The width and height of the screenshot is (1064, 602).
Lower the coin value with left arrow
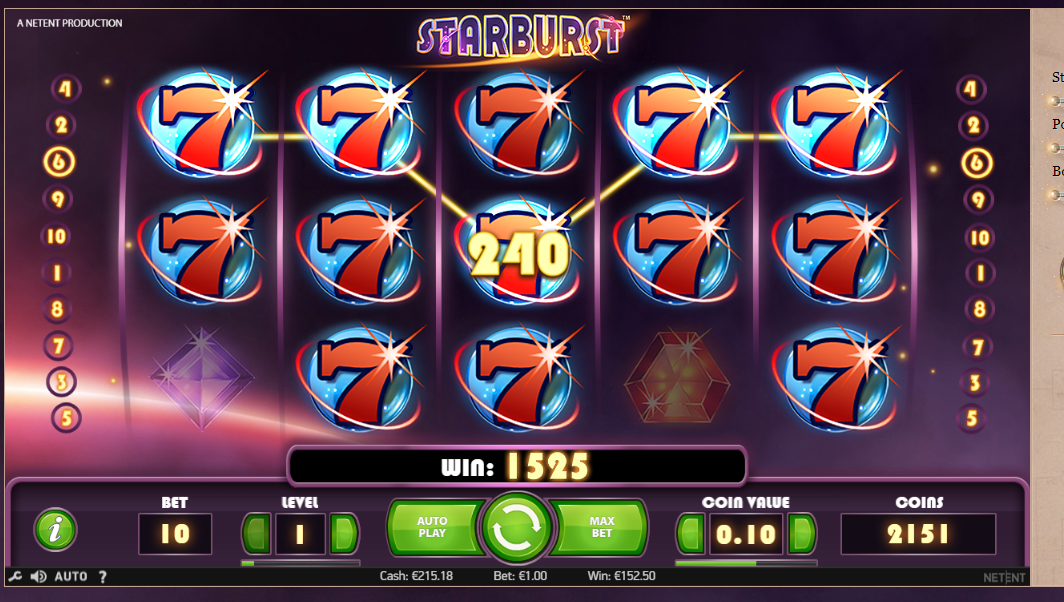coord(690,533)
